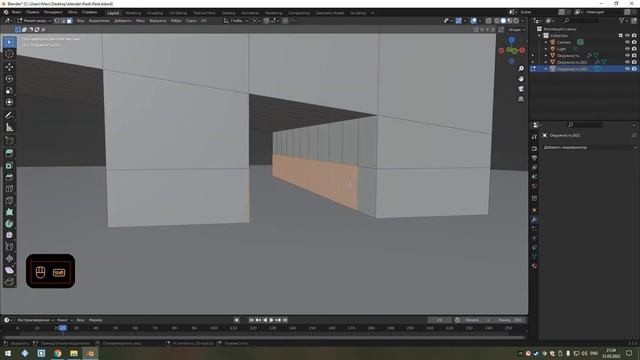Choose the Scale tool

9,90
